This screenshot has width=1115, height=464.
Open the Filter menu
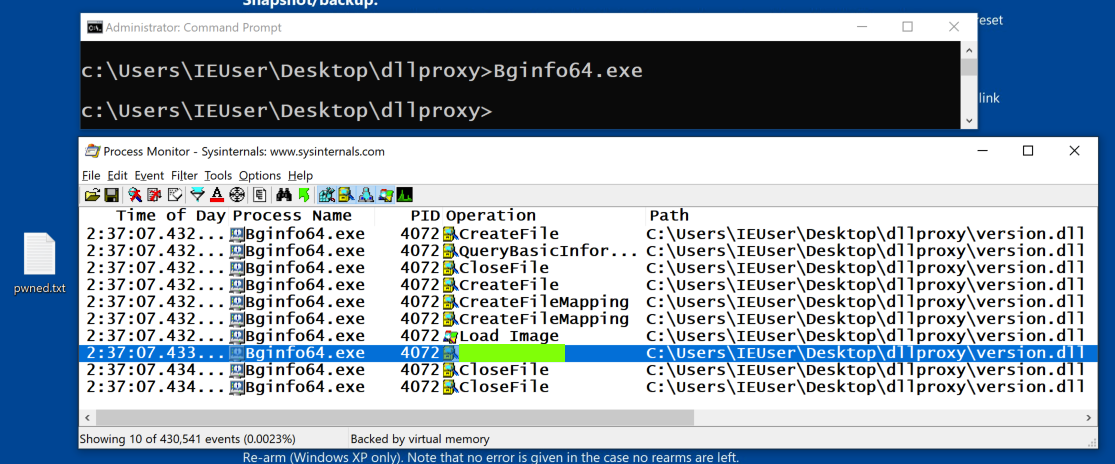pos(184,176)
